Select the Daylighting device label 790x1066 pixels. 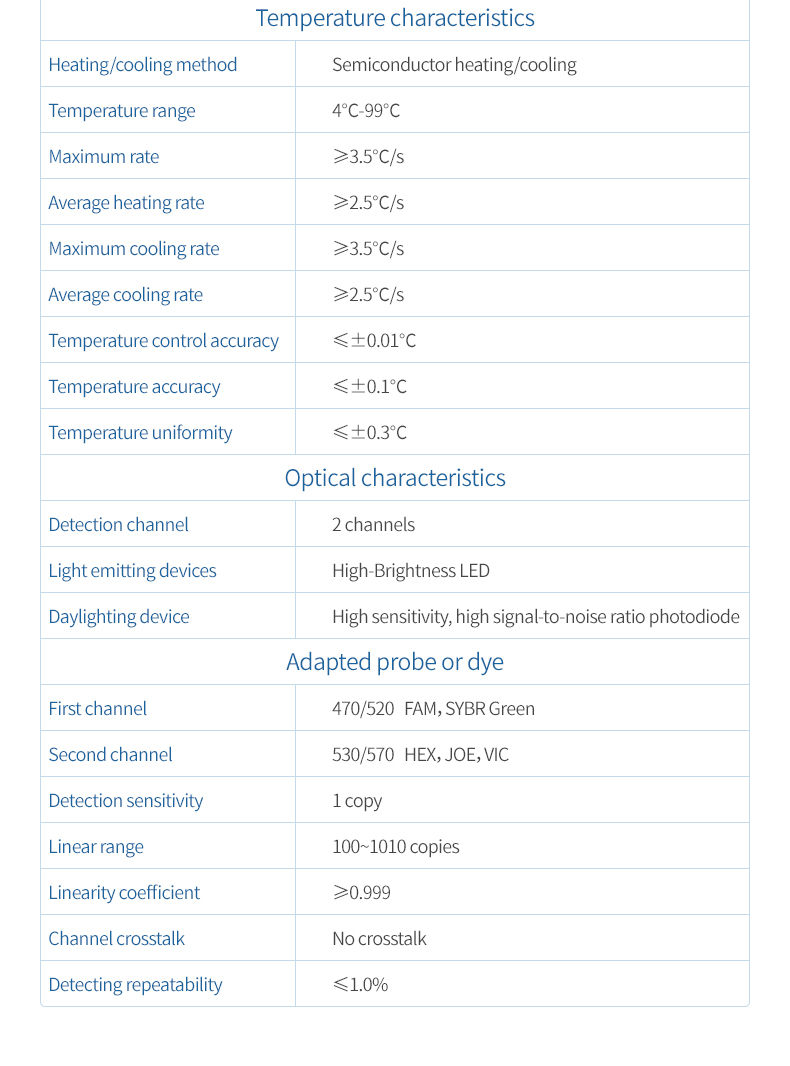119,617
